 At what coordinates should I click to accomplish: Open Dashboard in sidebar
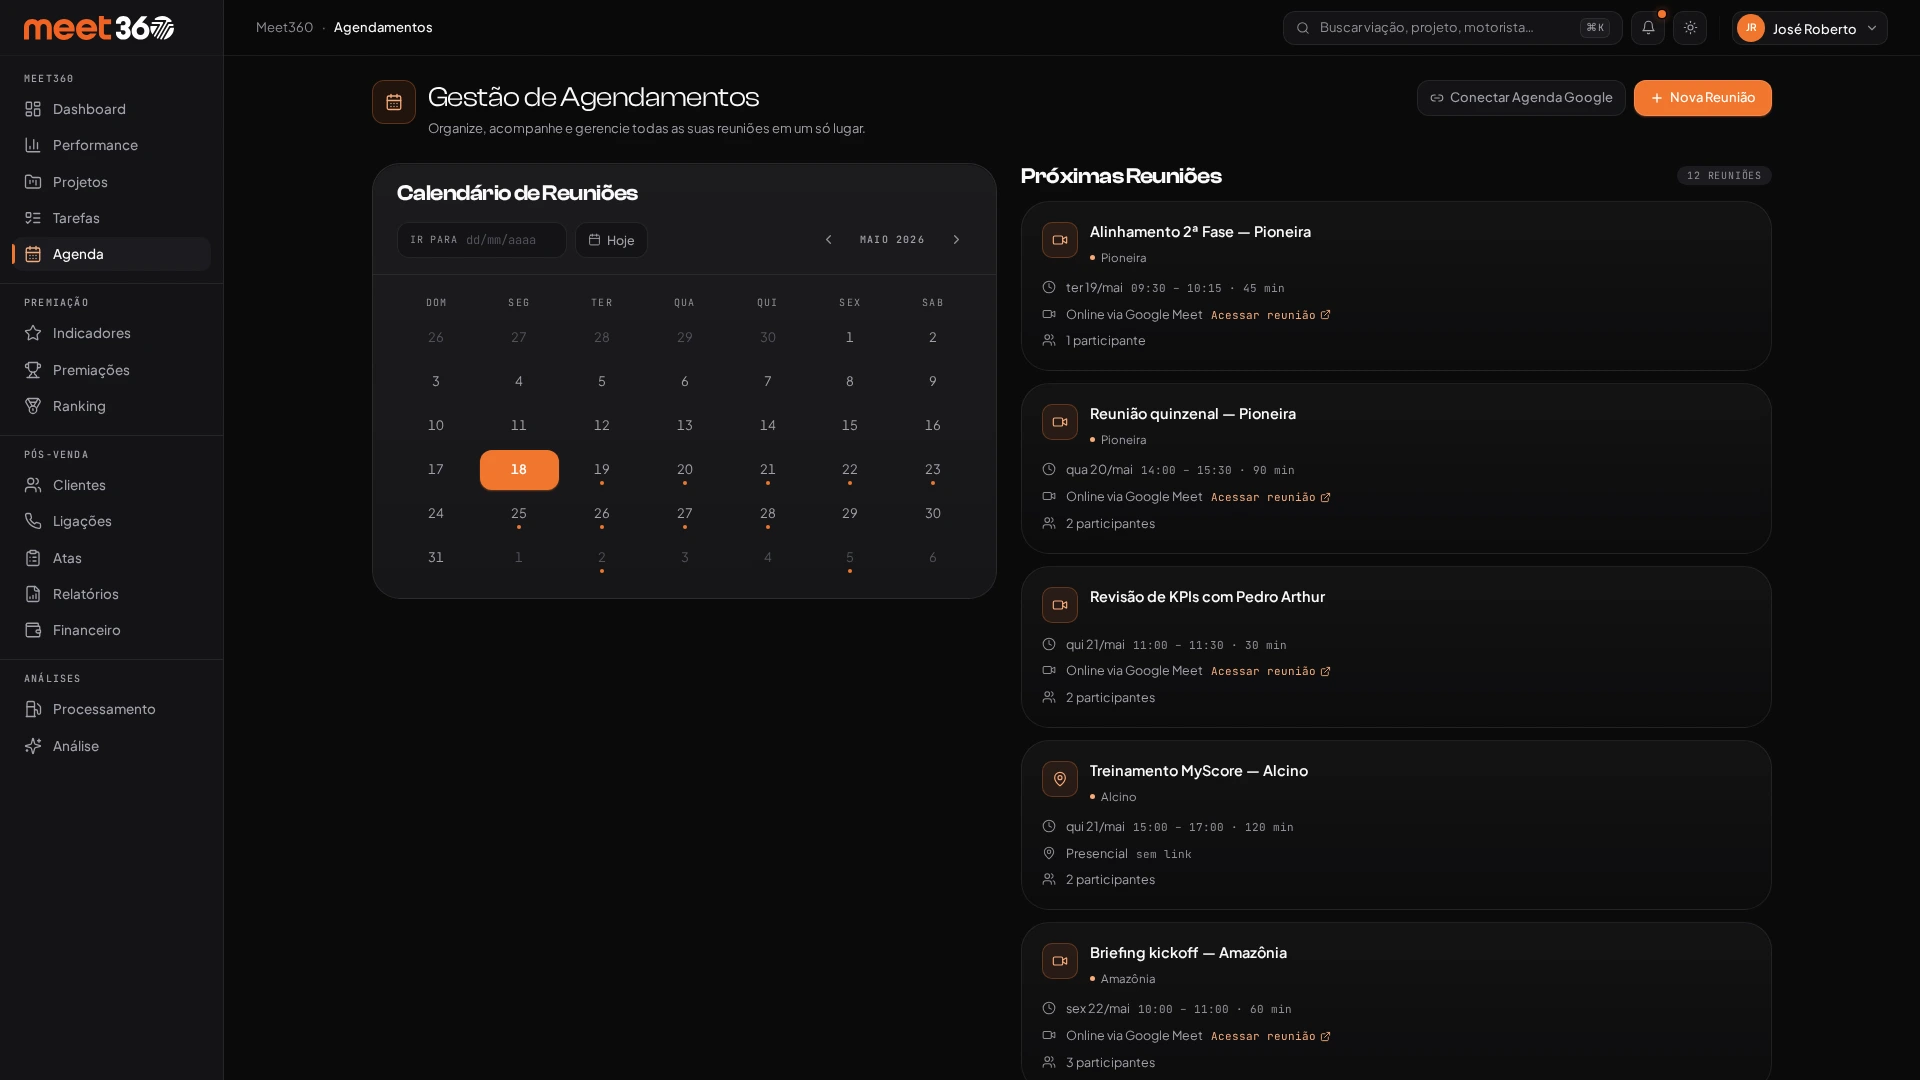tap(112, 109)
